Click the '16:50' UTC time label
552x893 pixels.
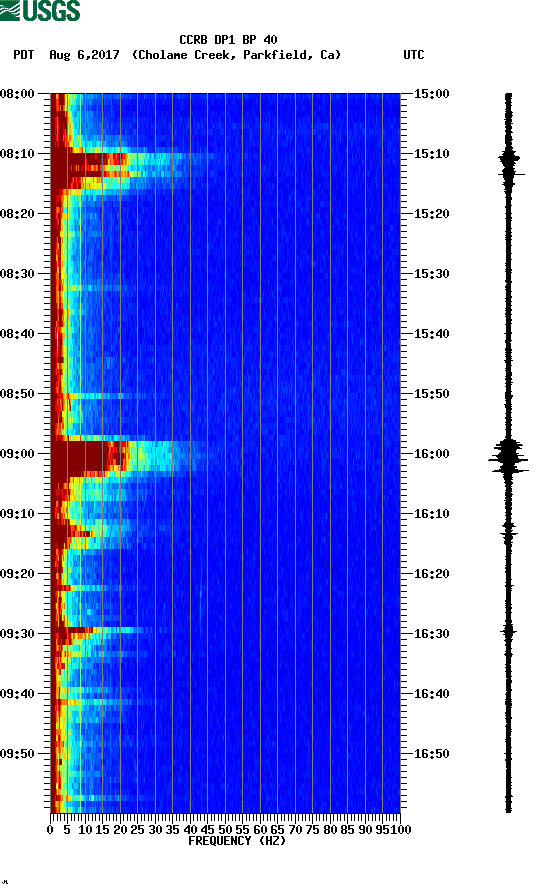click(x=431, y=753)
